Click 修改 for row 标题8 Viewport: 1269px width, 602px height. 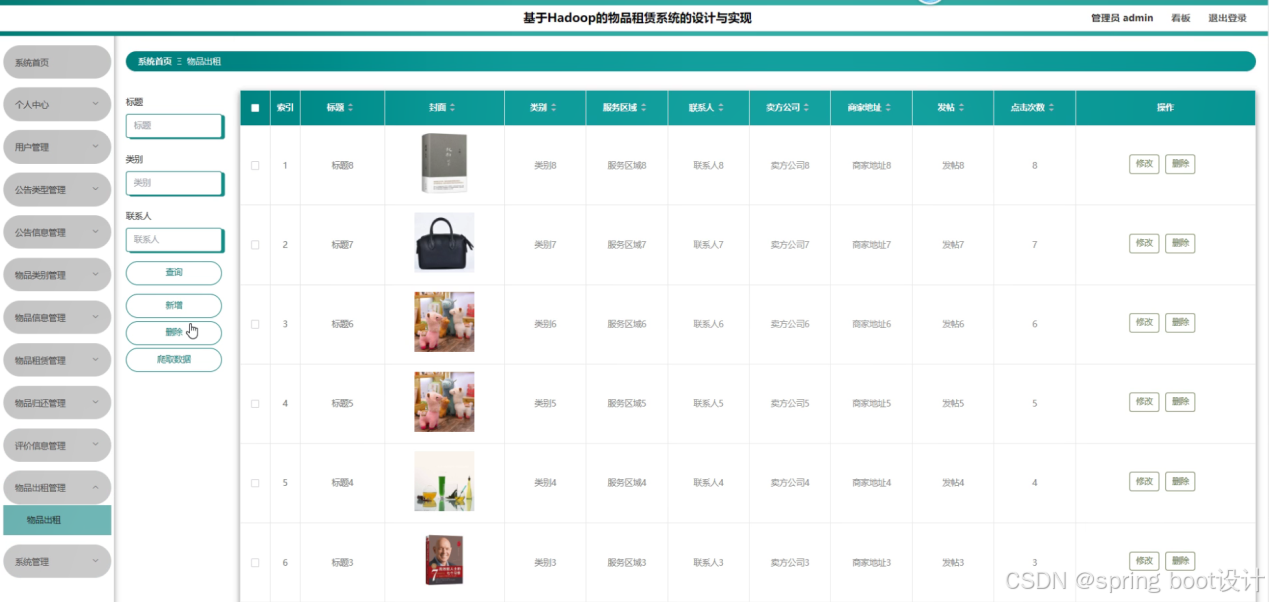pyautogui.click(x=1144, y=164)
